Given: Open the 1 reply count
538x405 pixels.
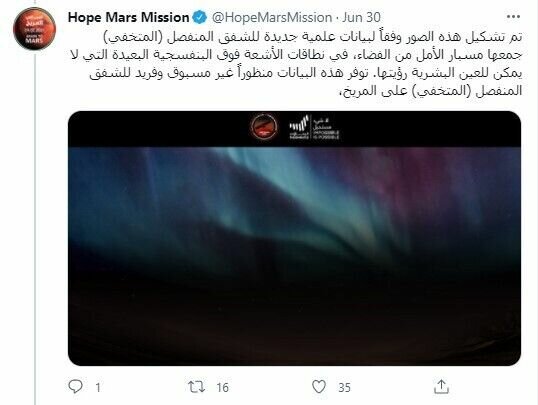Looking at the screenshot, I should (98, 387).
